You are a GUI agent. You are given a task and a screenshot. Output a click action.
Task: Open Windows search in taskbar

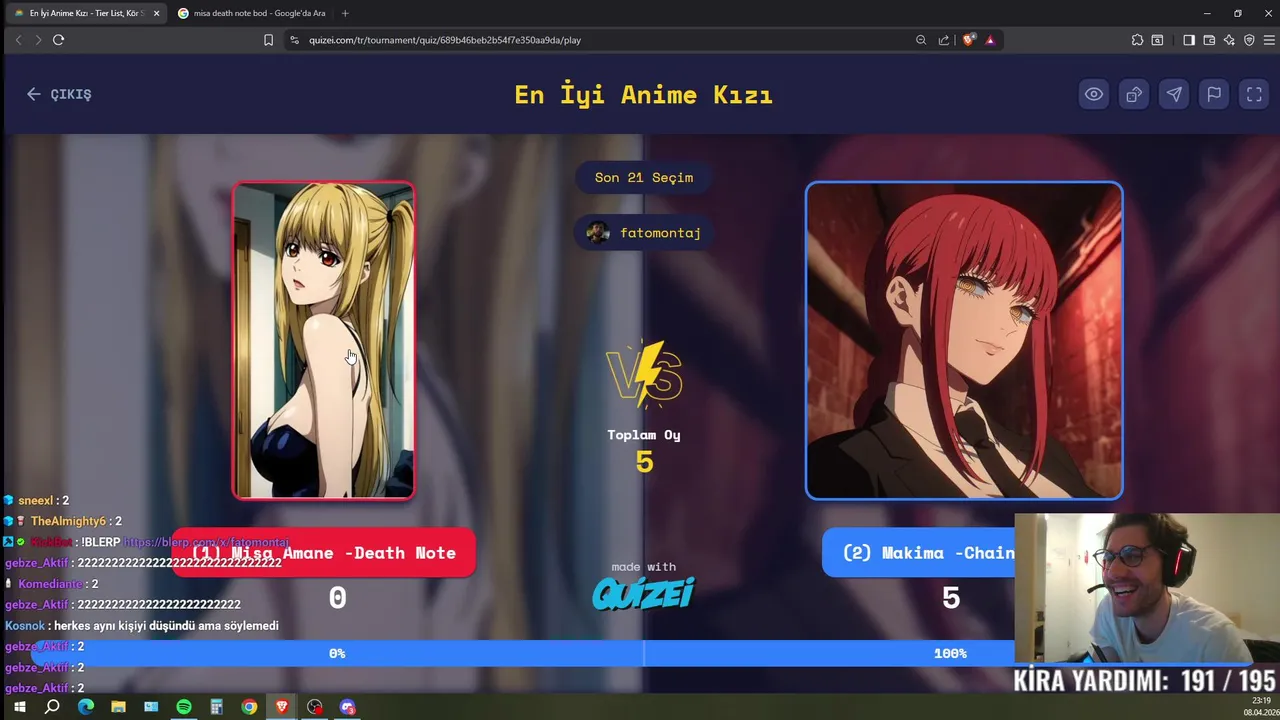52,707
